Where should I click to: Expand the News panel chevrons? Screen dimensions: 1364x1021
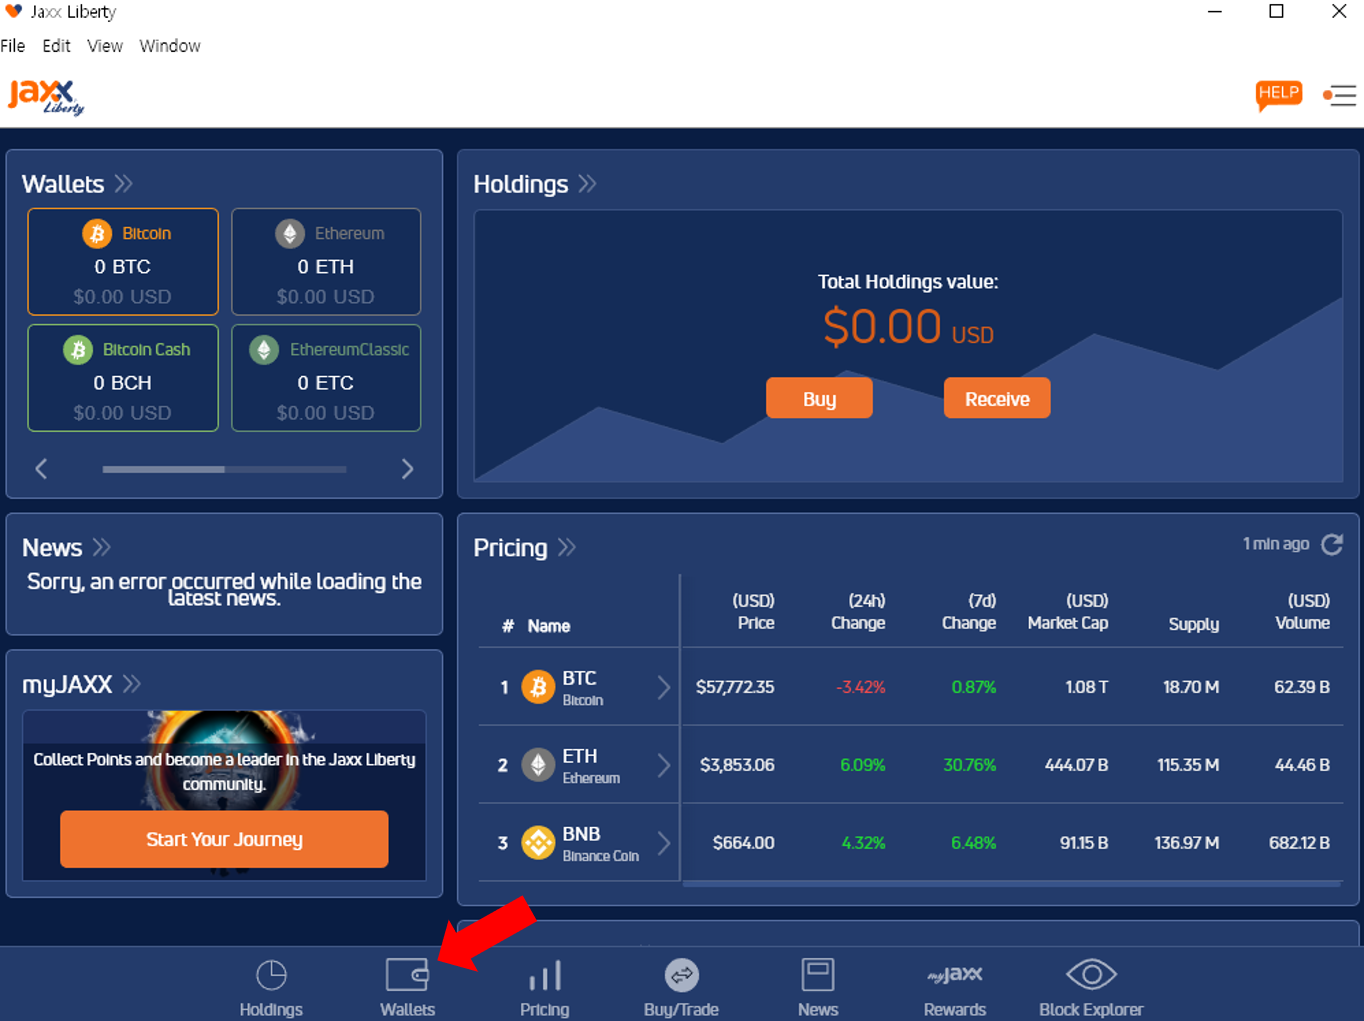click(101, 547)
